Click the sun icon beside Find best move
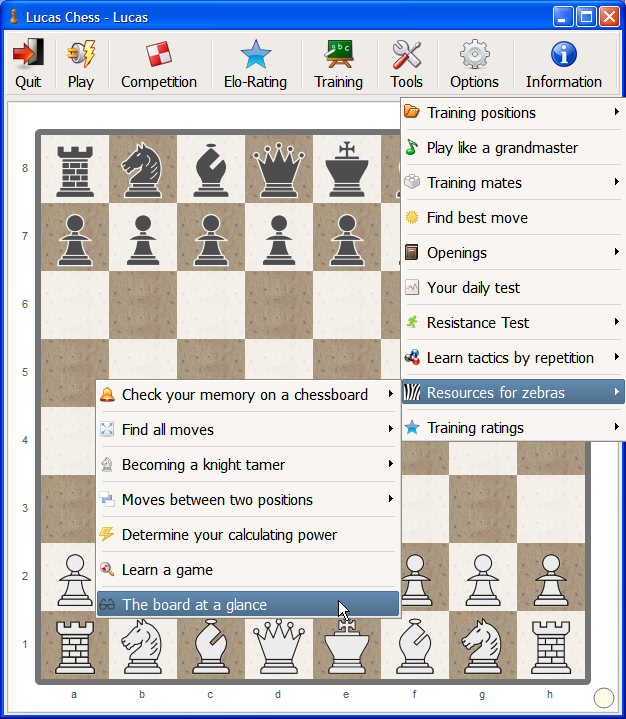 point(412,217)
